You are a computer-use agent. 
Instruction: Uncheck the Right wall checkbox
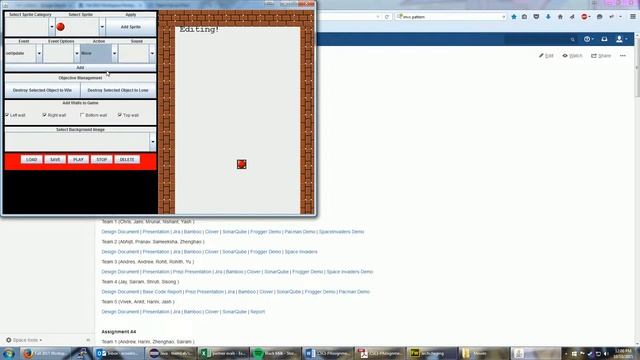tap(44, 115)
